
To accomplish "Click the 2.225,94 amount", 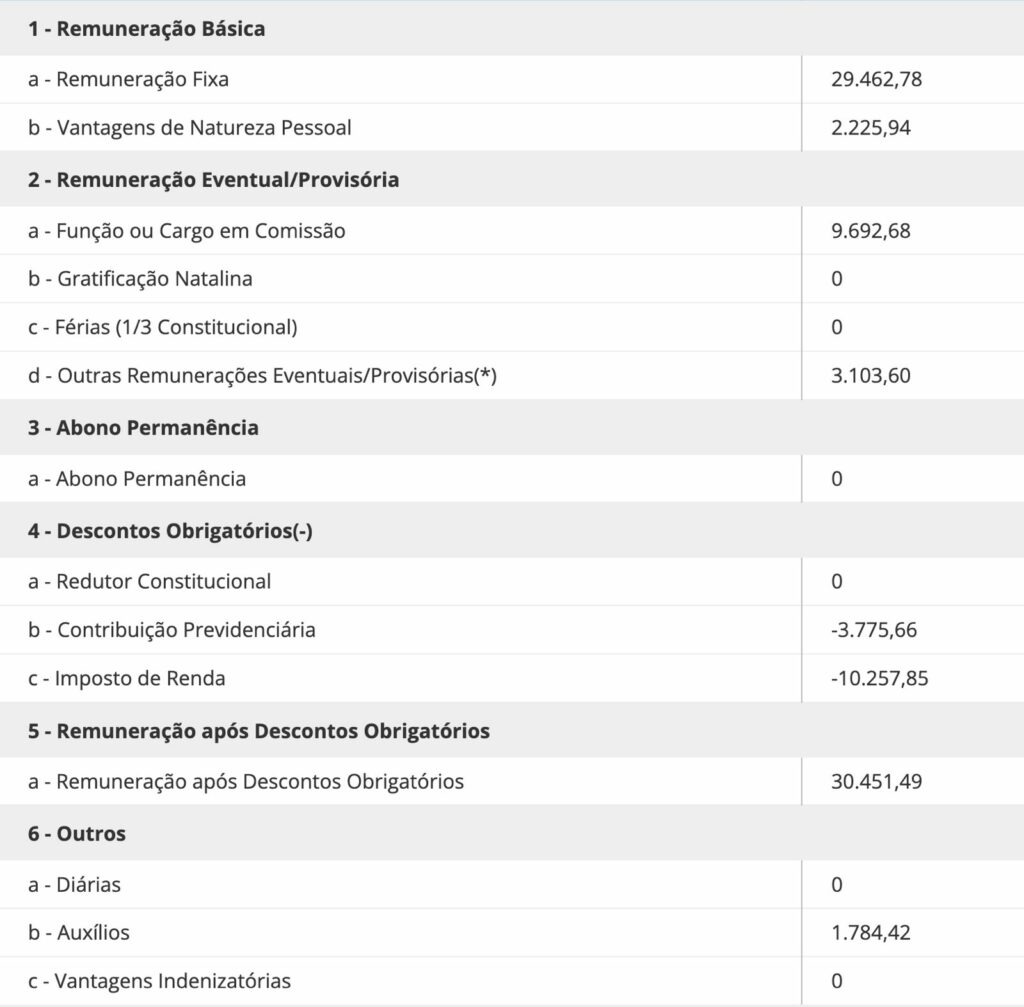I will coord(870,128).
